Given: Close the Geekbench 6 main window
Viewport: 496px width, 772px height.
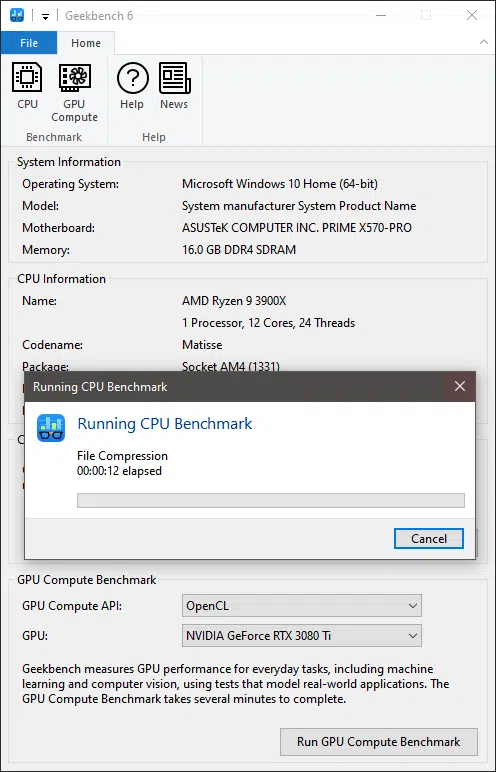Looking at the screenshot, I should [x=471, y=15].
